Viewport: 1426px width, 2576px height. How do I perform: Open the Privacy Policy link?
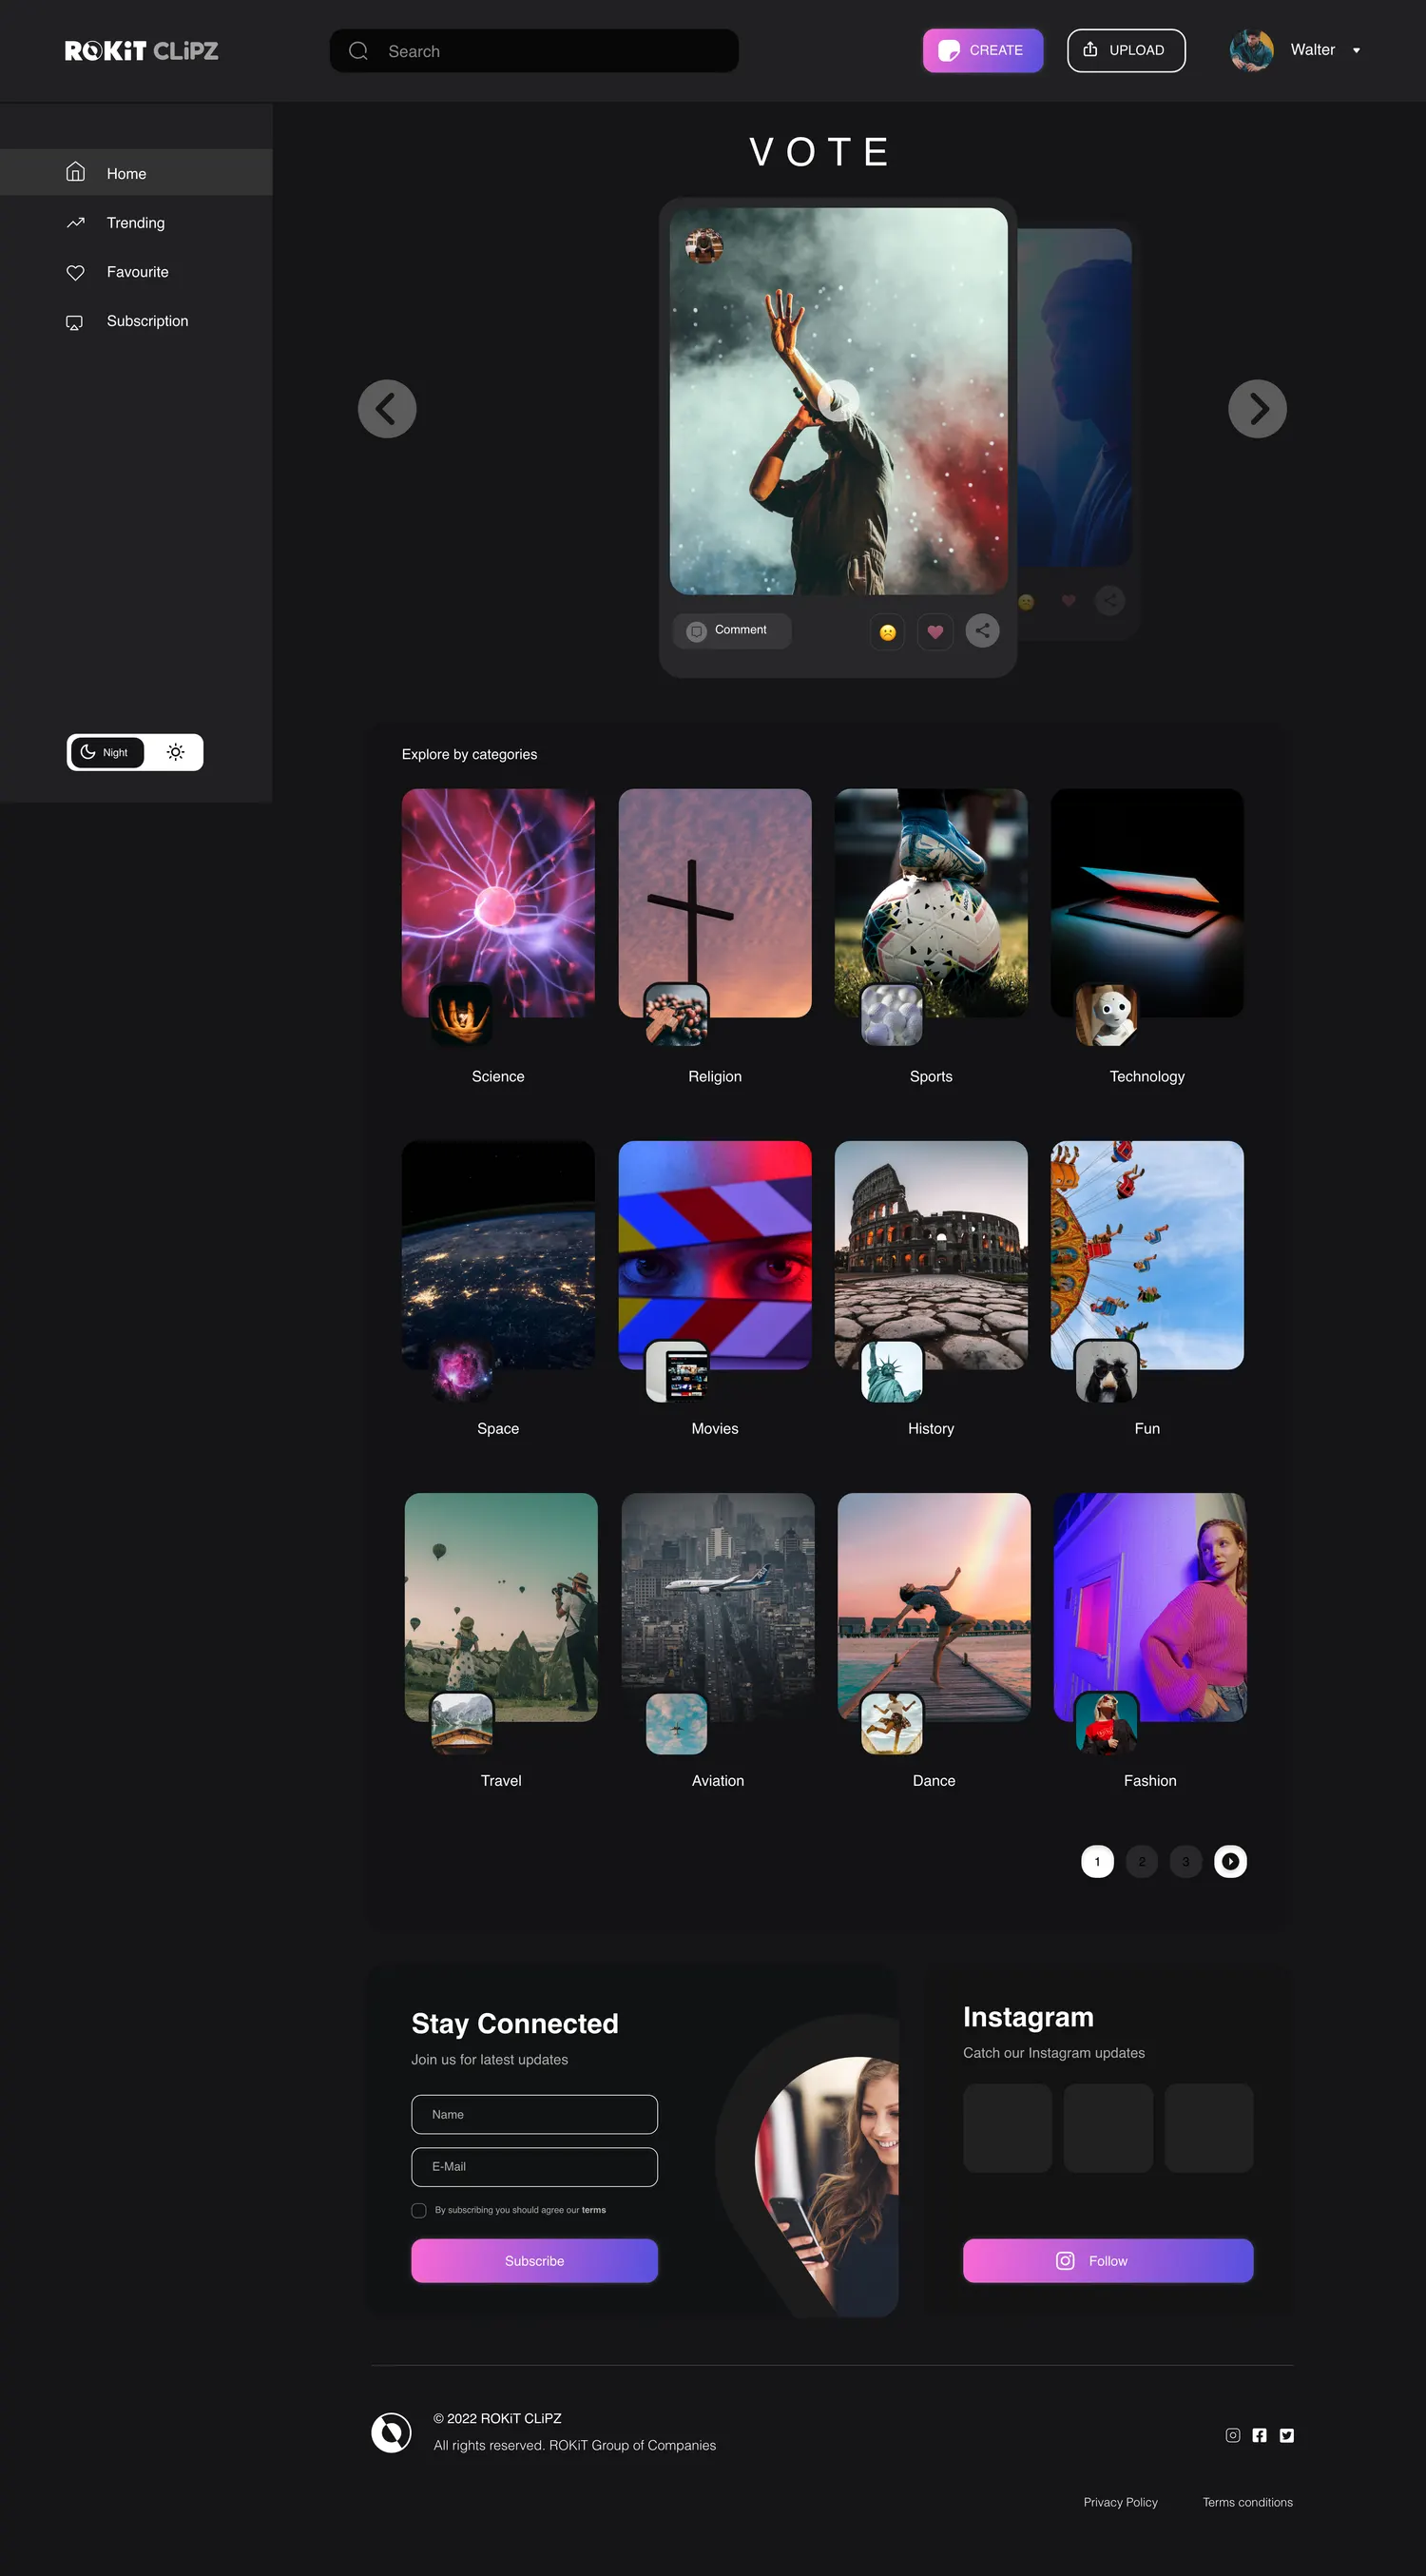[1120, 2502]
